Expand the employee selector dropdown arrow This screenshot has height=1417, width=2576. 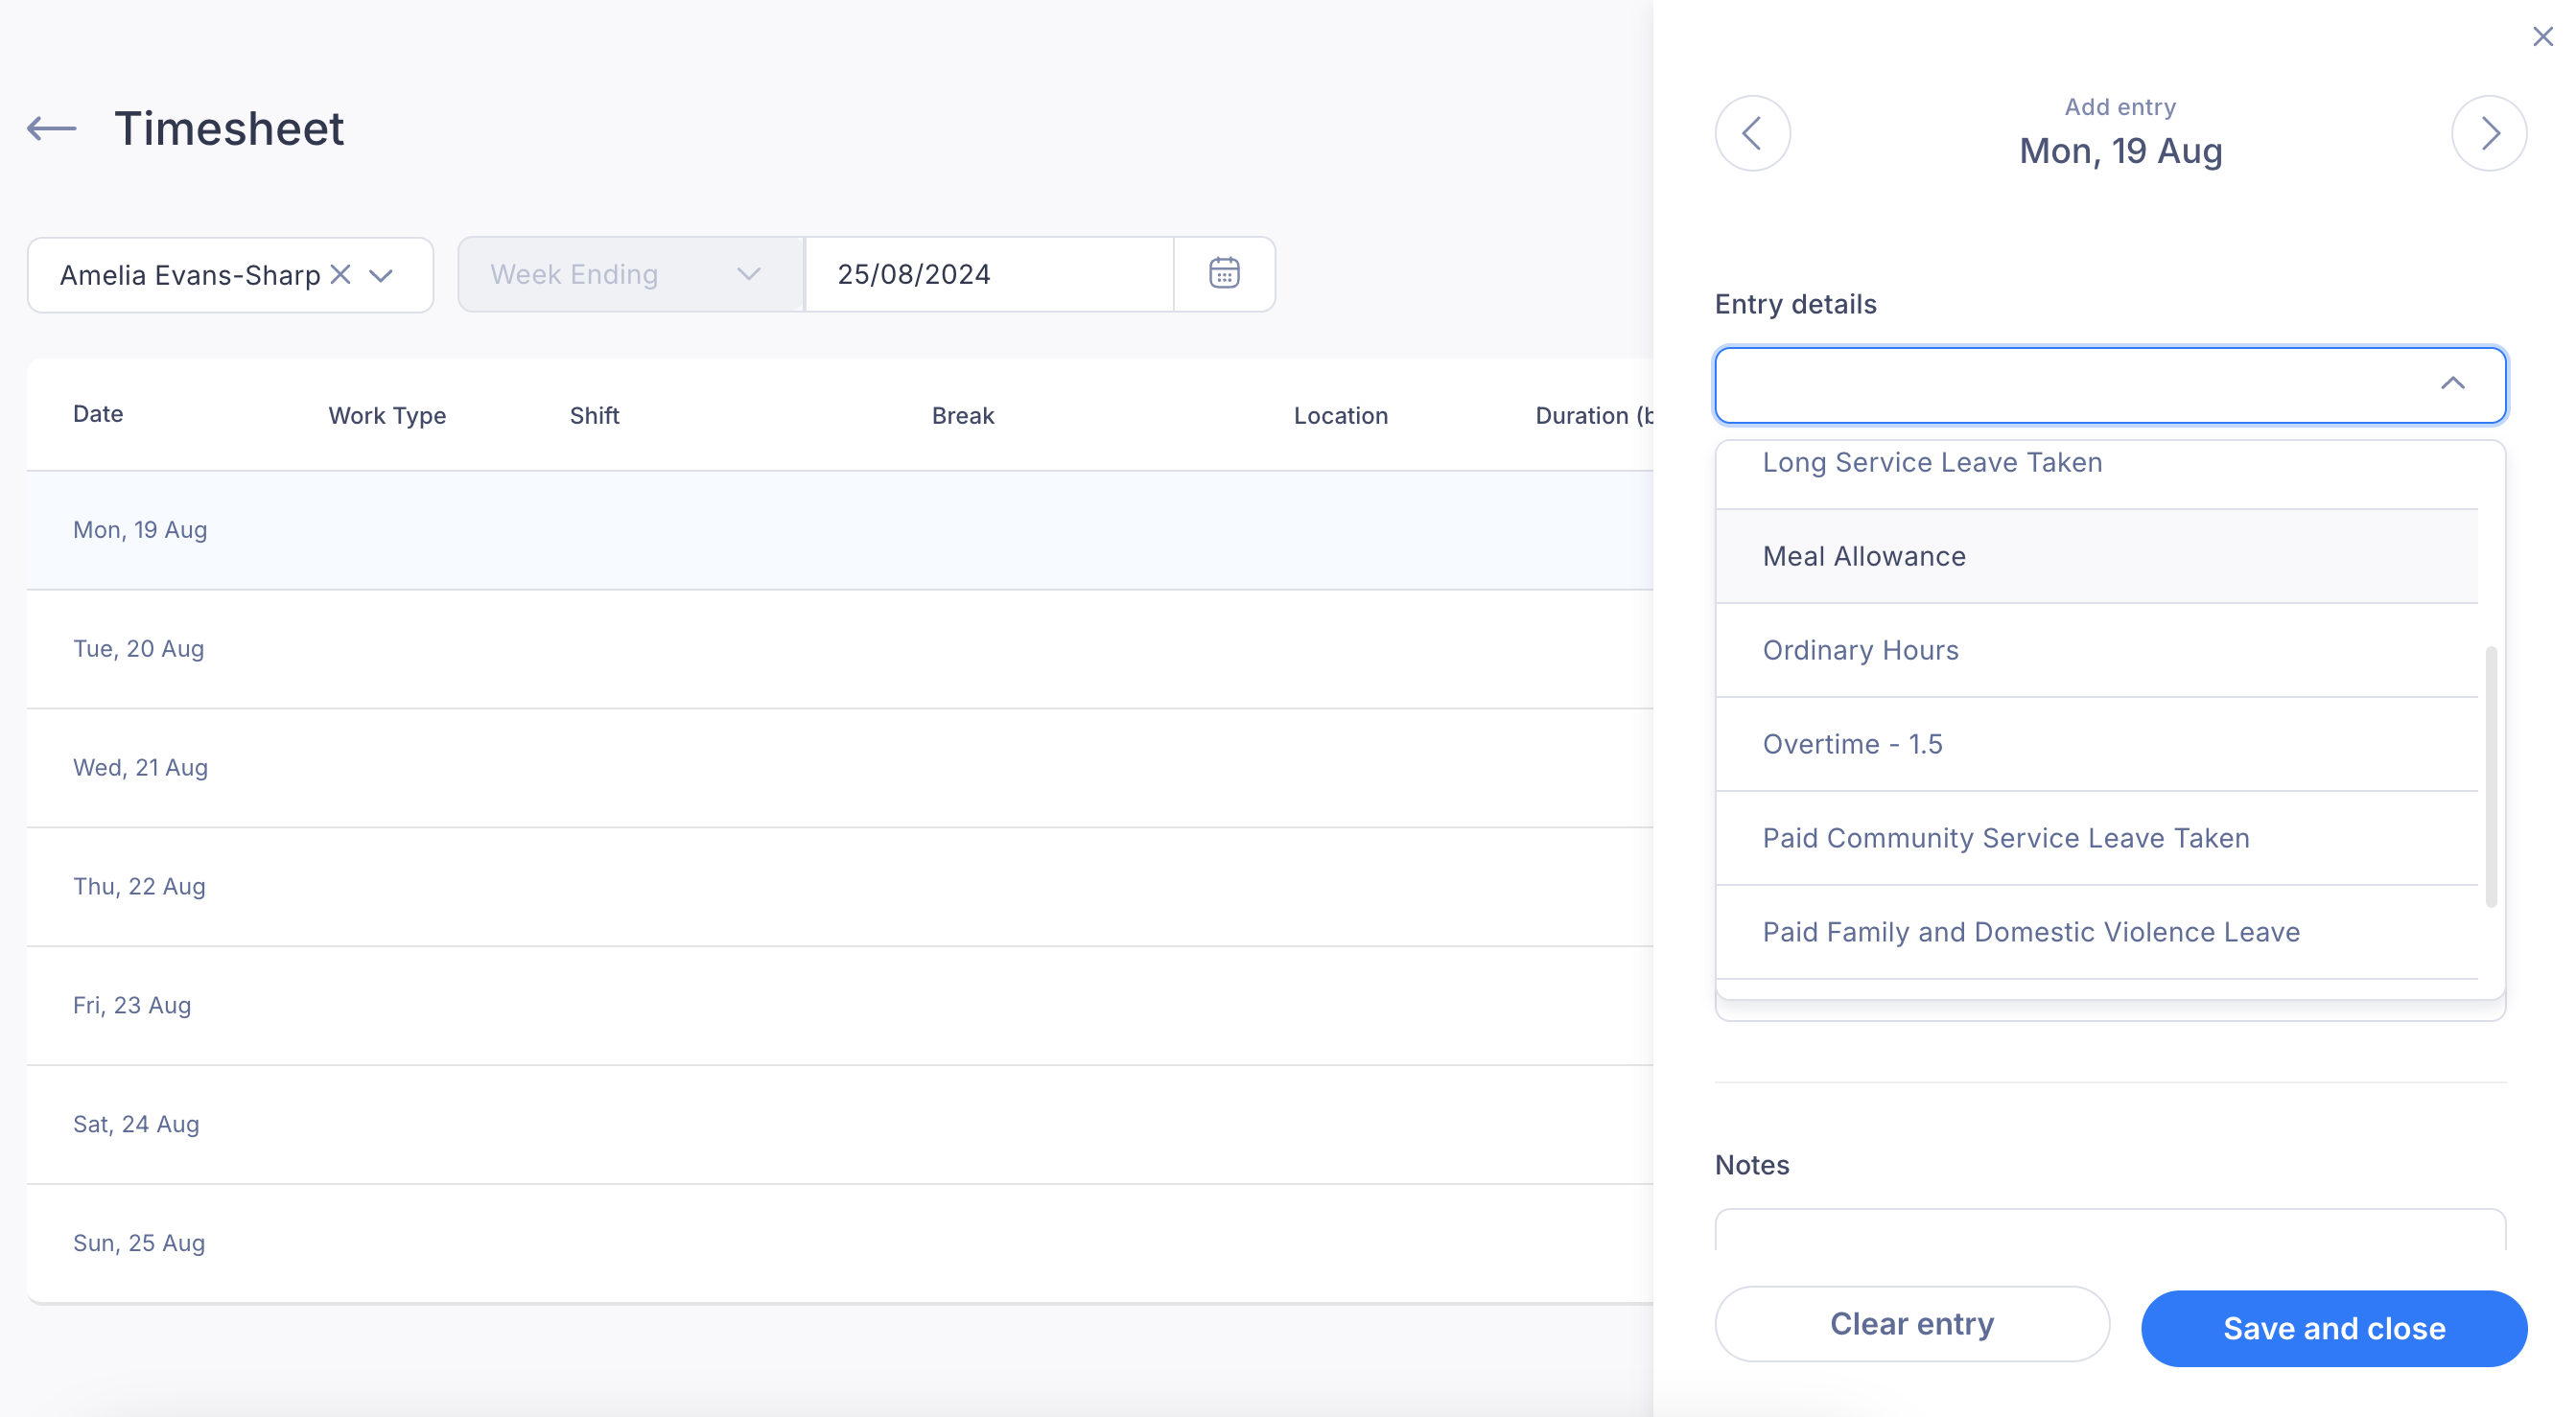coord(381,275)
